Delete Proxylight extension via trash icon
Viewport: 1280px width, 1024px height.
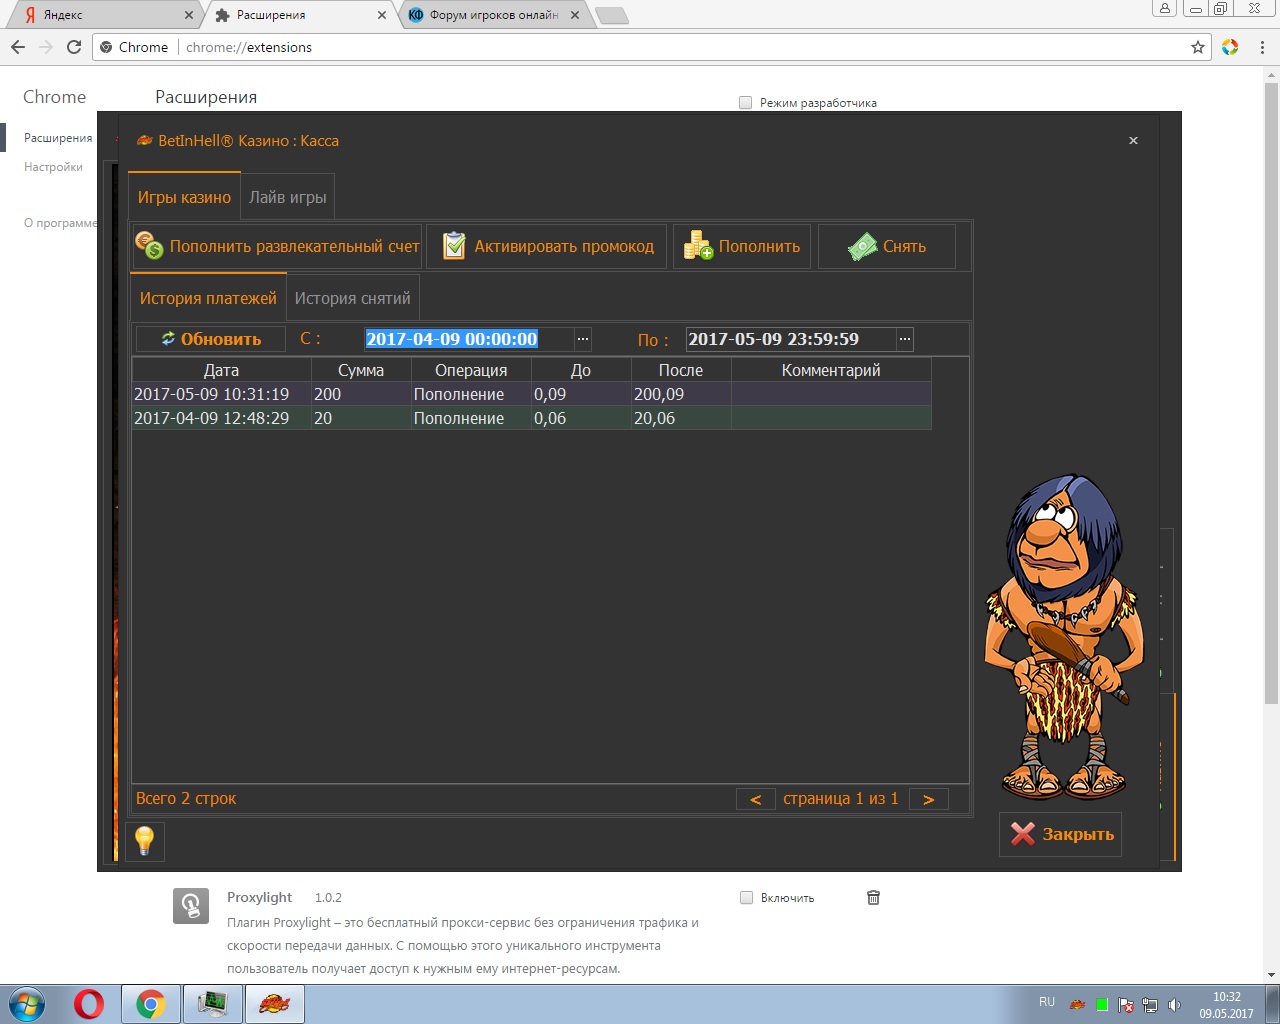(873, 898)
